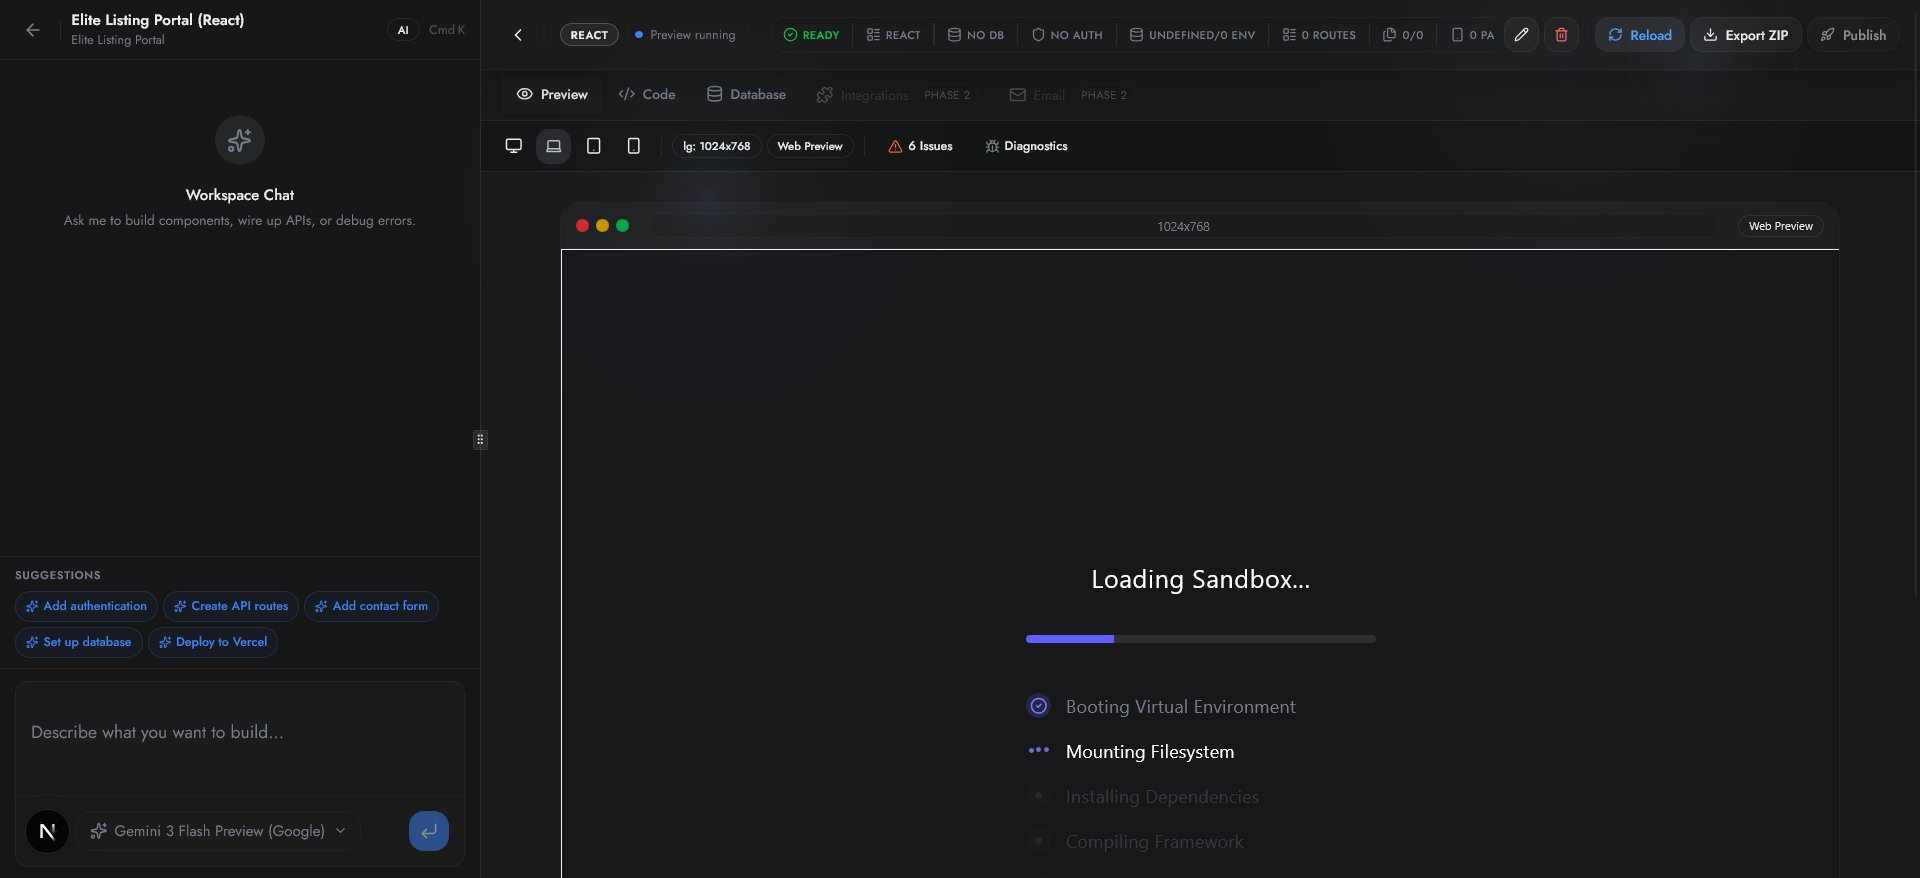Select the laptop viewport icon

pos(553,146)
